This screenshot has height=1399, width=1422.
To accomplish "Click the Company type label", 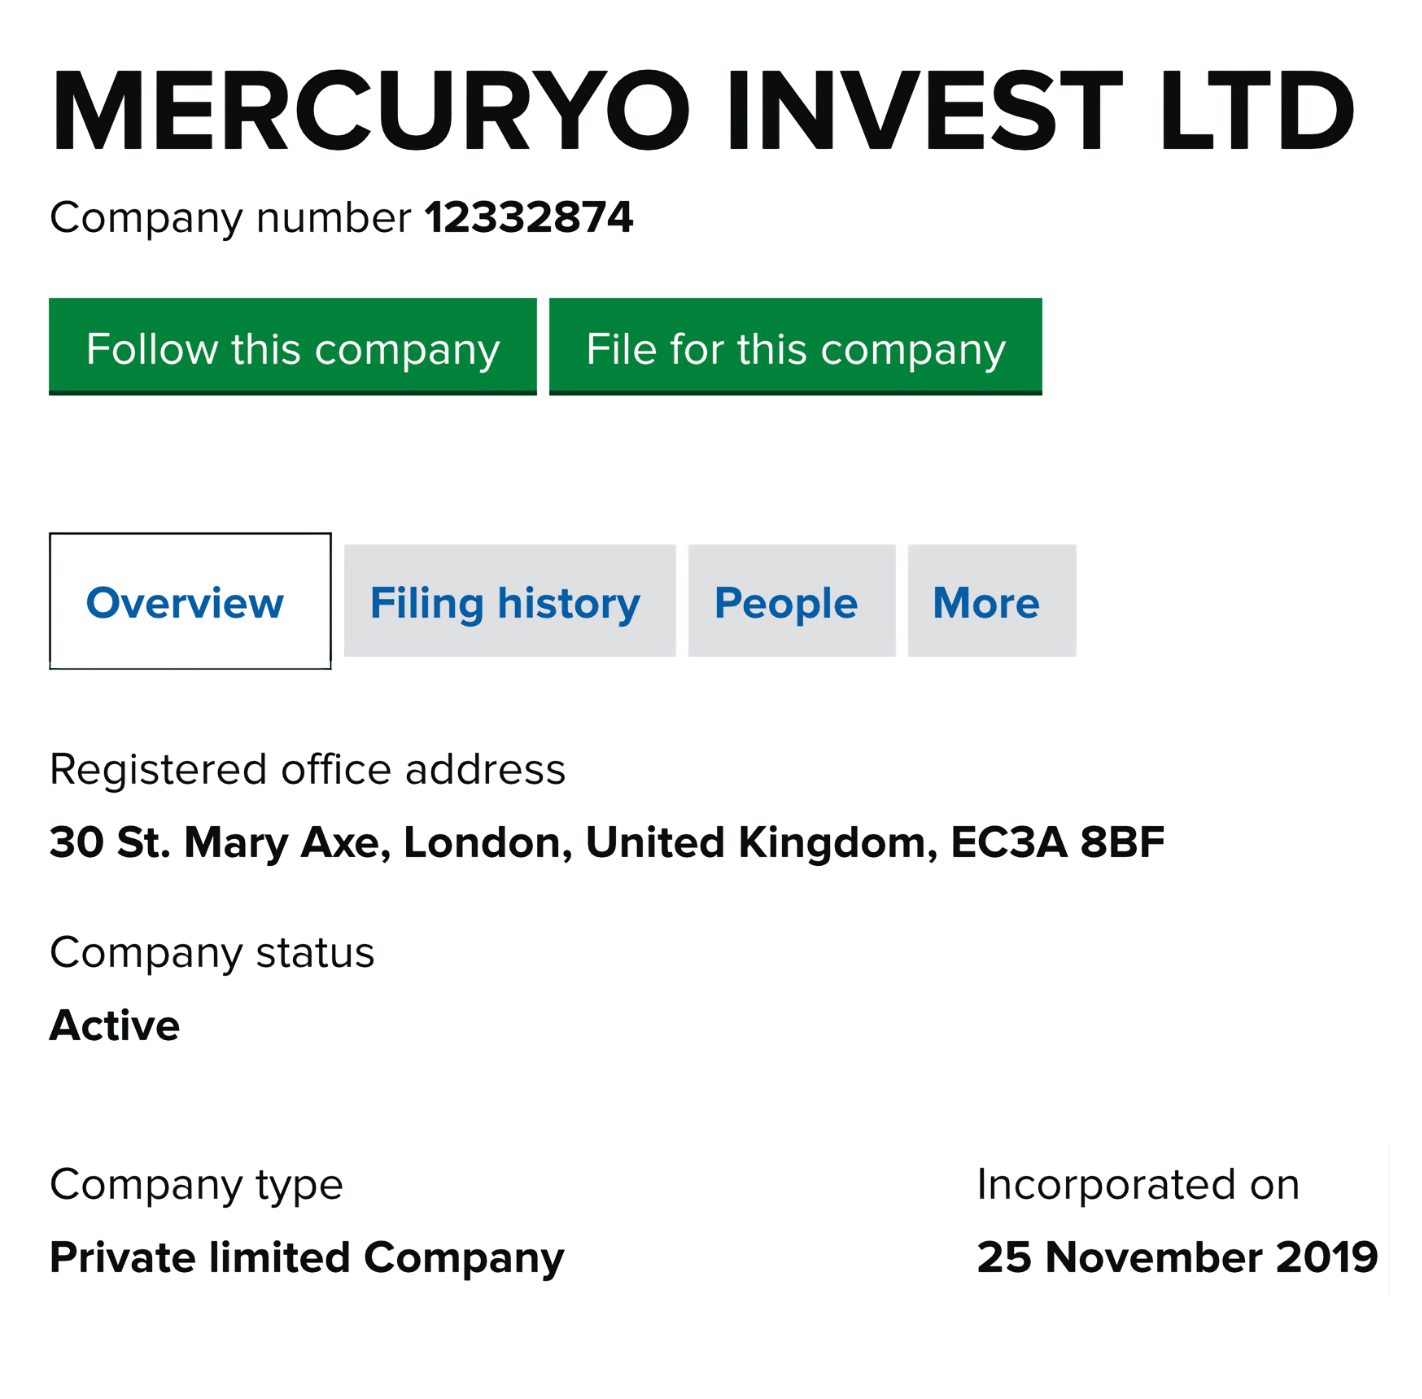I will tap(196, 1185).
